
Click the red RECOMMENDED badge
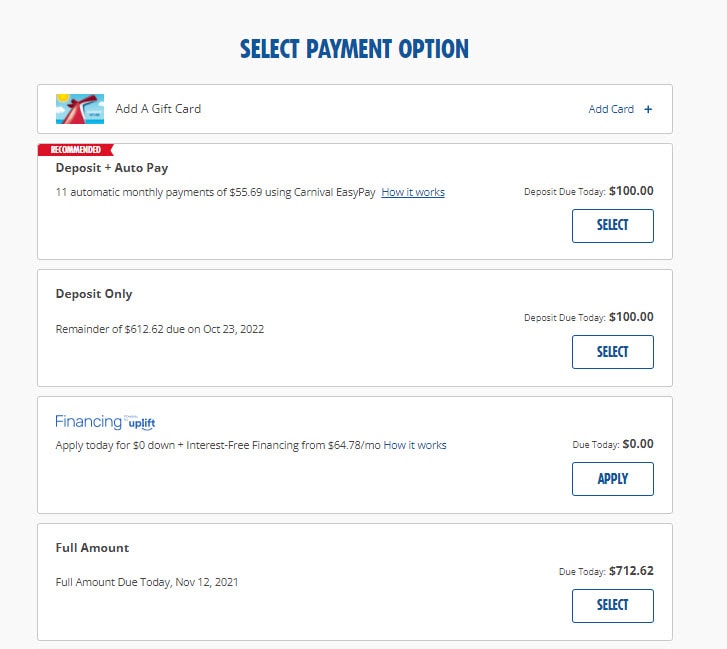click(x=70, y=150)
